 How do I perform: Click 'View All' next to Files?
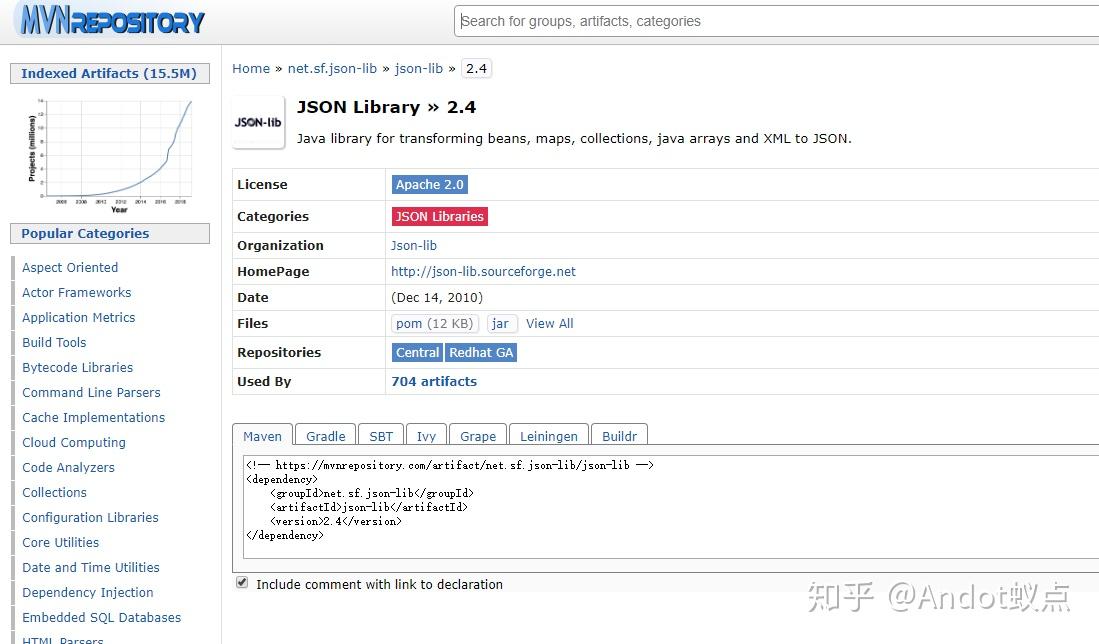[549, 323]
